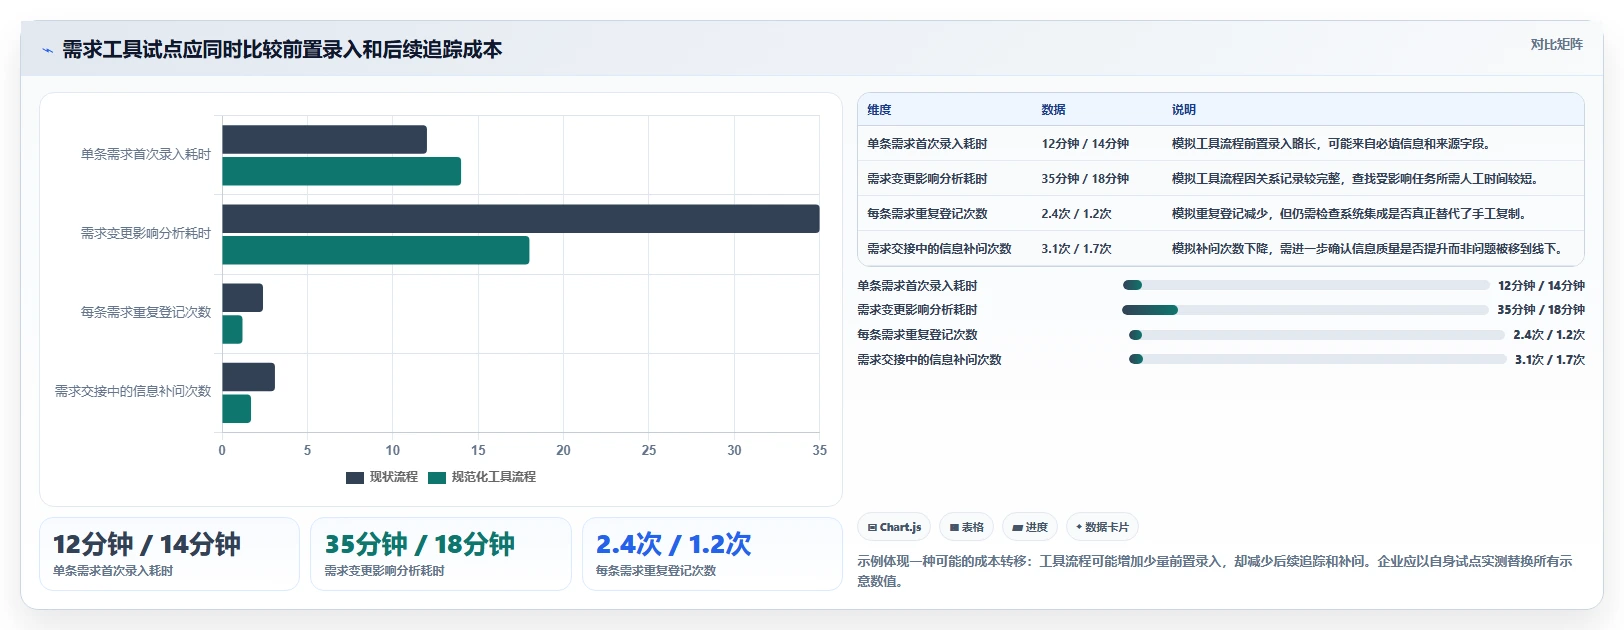Select the Chart.js chip
This screenshot has height=630, width=1624.
click(894, 527)
